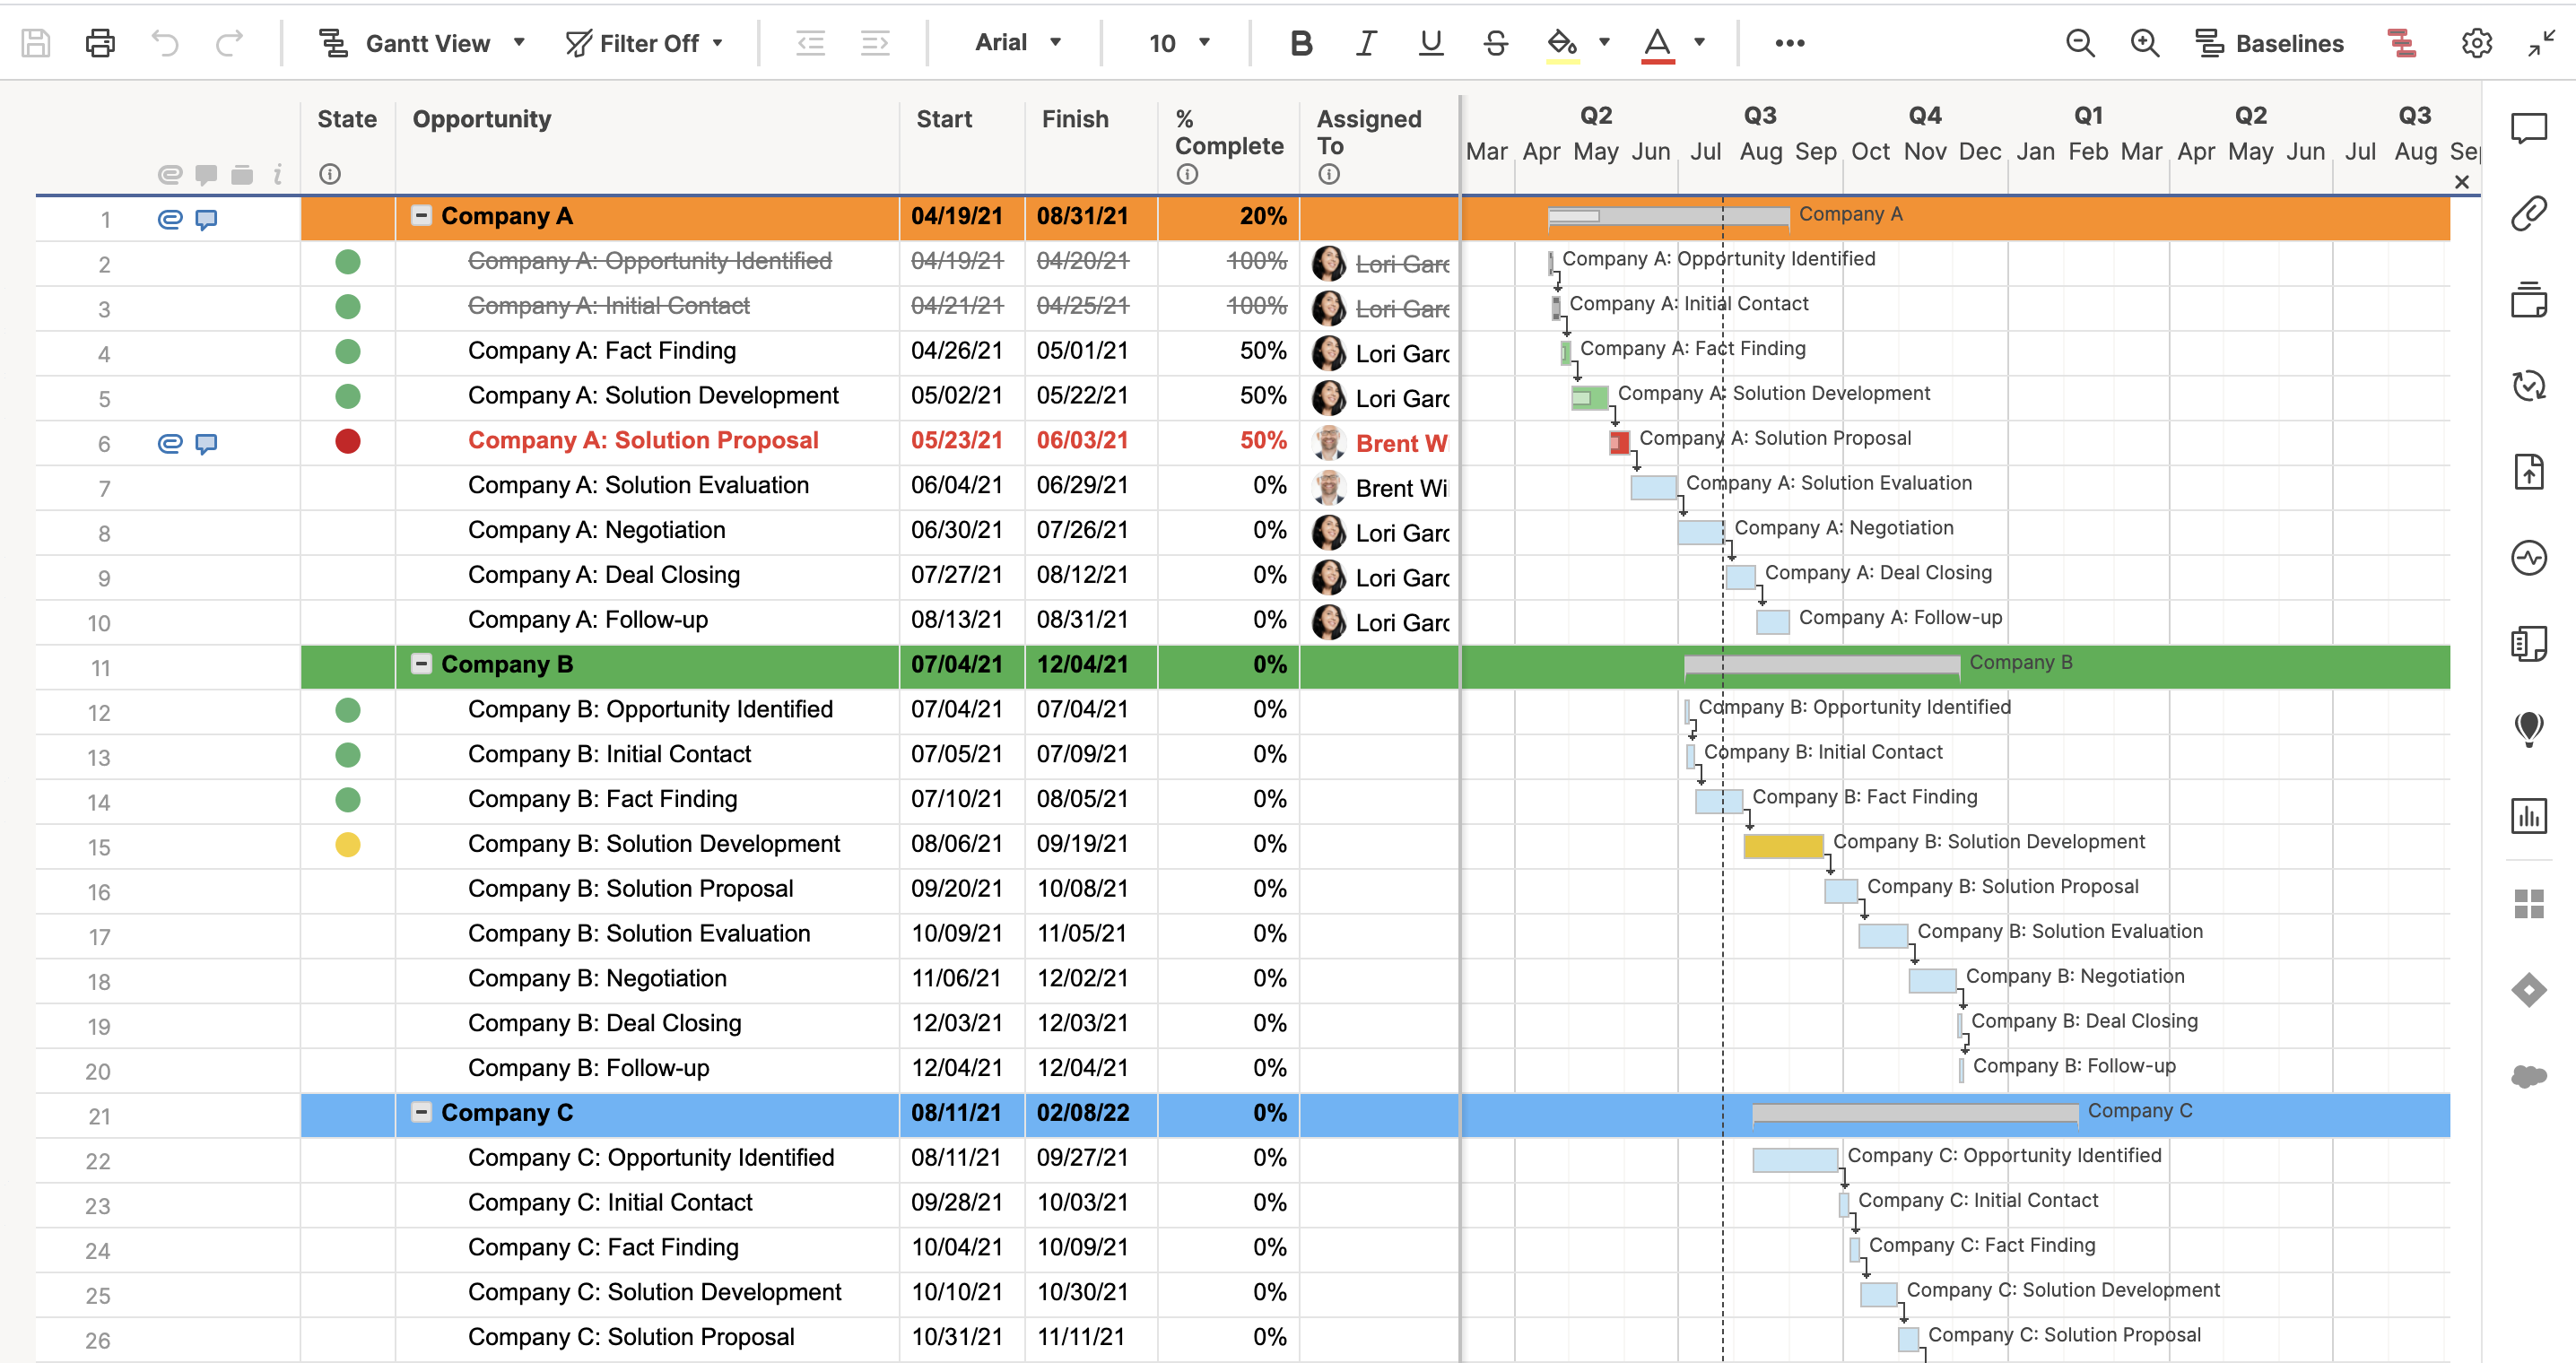Toggle Strikethrough formatting

(x=1495, y=43)
